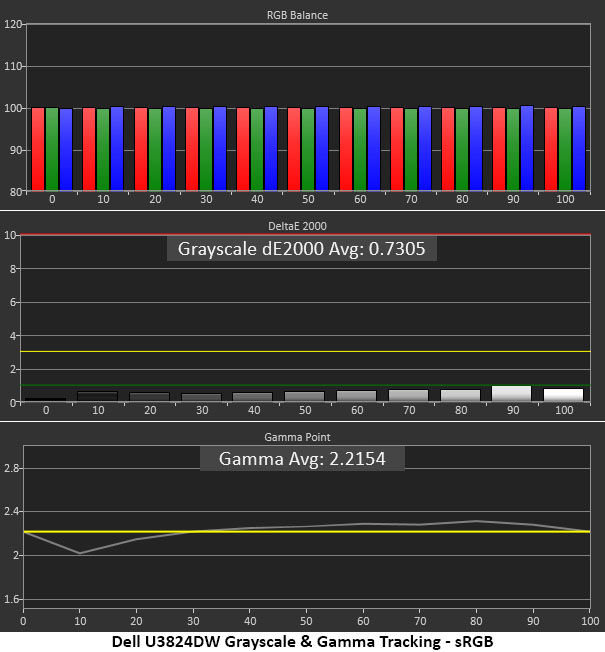Click the red limit line at DeltaE 10
Screen dimensions: 605x652
[x=305, y=235]
